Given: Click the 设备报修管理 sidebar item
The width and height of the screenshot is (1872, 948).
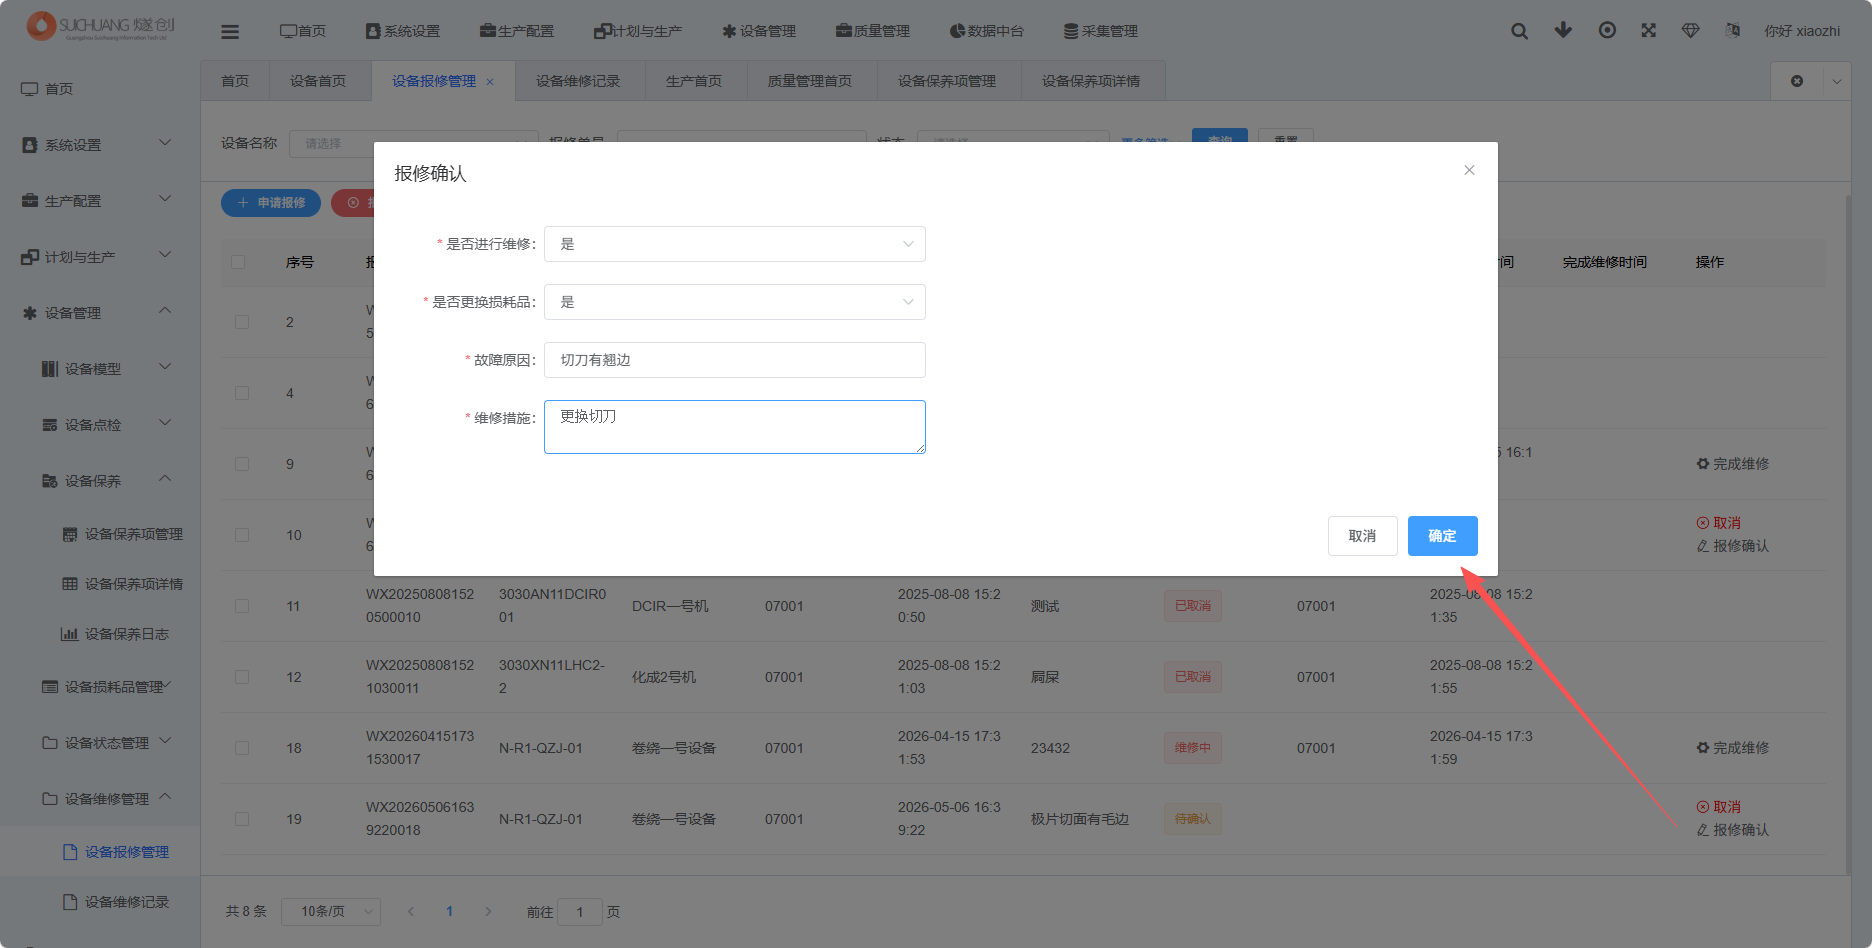Looking at the screenshot, I should coord(100,852).
